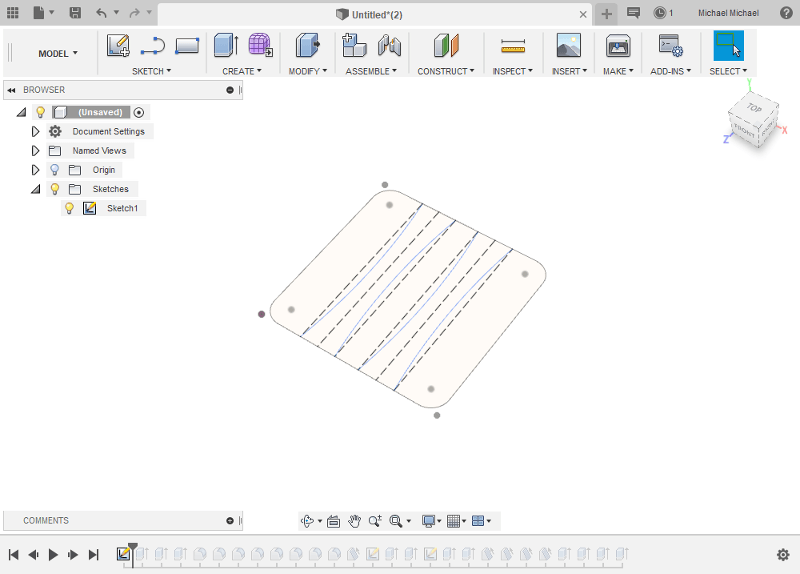Viewport: 800px width, 574px height.
Task: Jump to timeline beginning
Action: [x=14, y=555]
